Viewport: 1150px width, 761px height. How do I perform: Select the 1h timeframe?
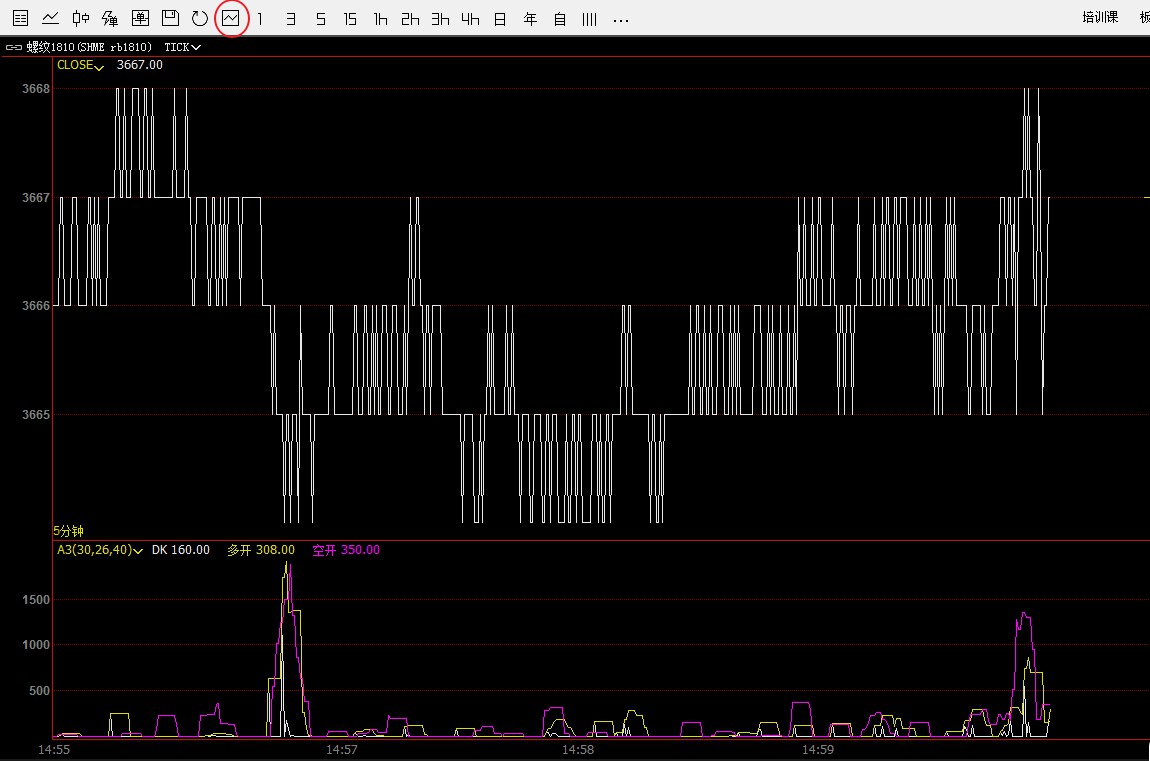(380, 19)
